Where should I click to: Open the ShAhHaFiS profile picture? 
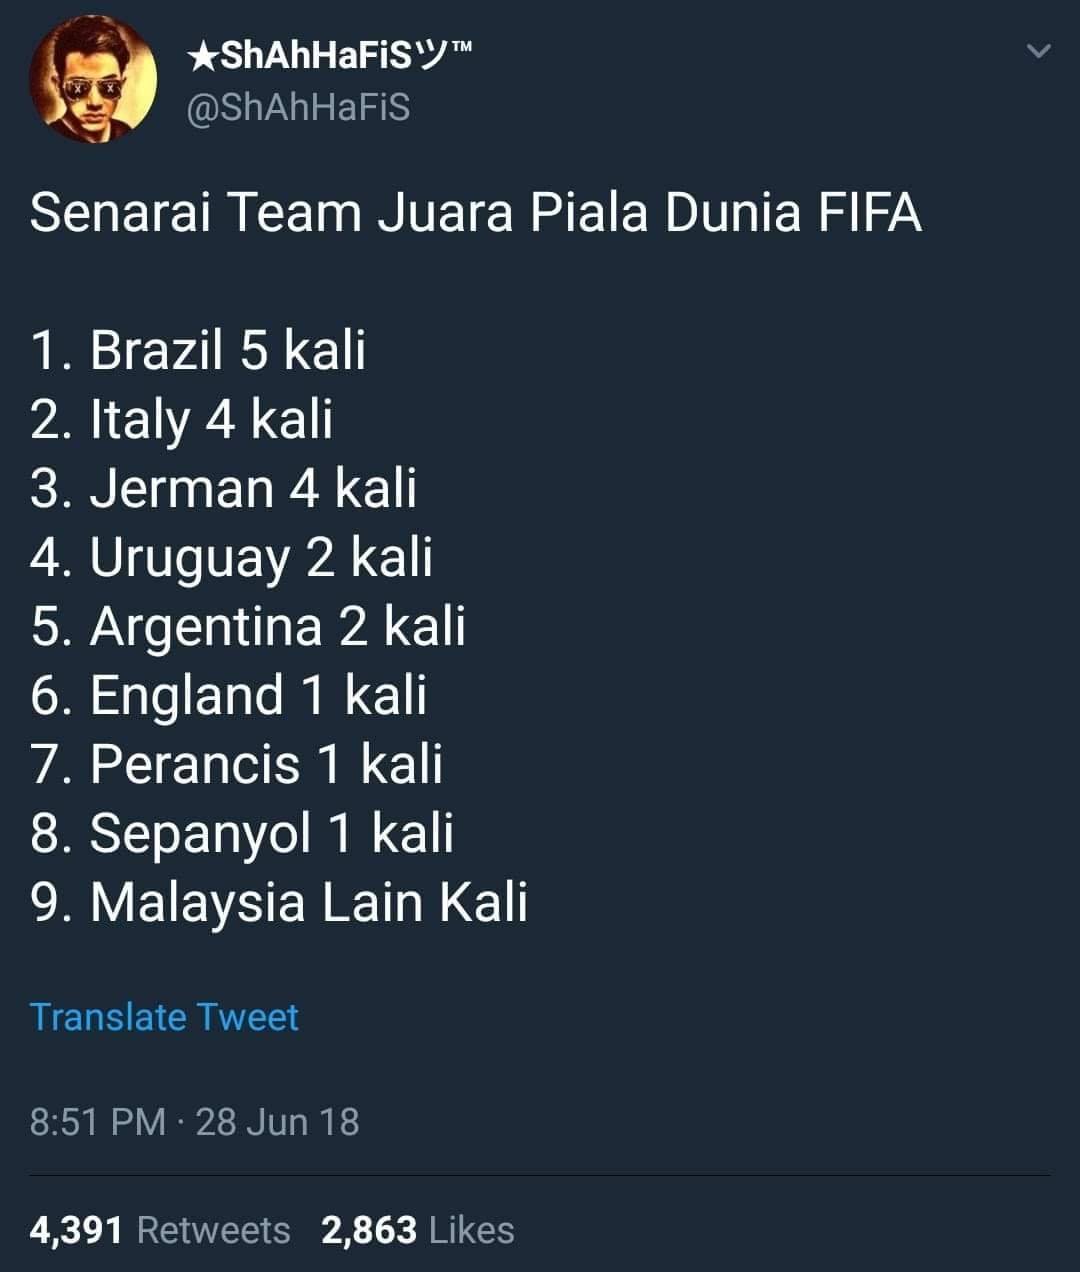click(x=93, y=80)
